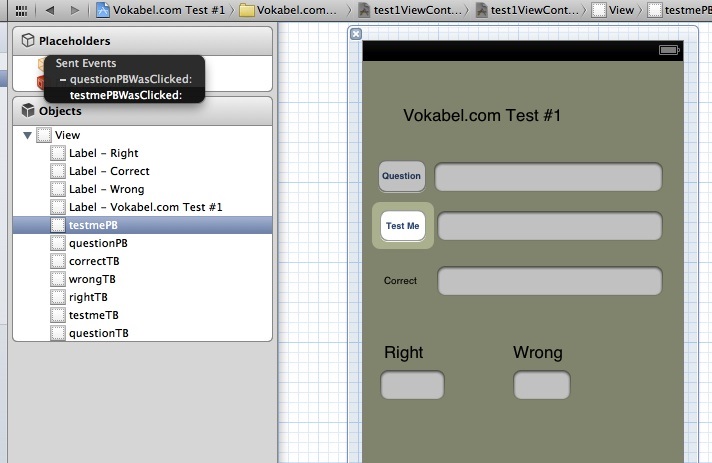The height and width of the screenshot is (463, 712).
Task: Click the Objects cube icon
Action: pos(28,110)
